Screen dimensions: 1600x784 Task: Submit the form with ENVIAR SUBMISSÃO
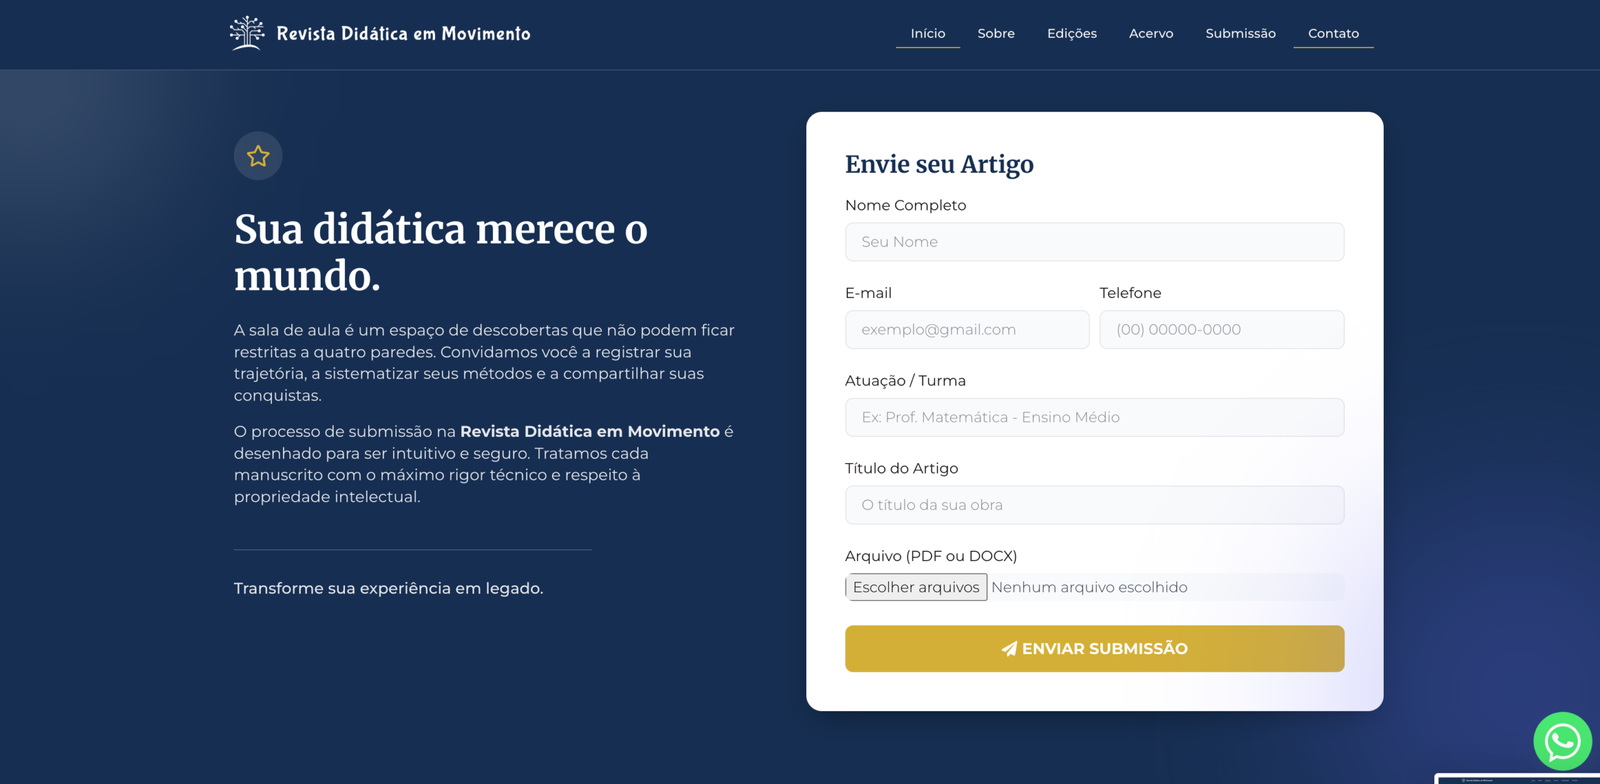[x=1094, y=649]
